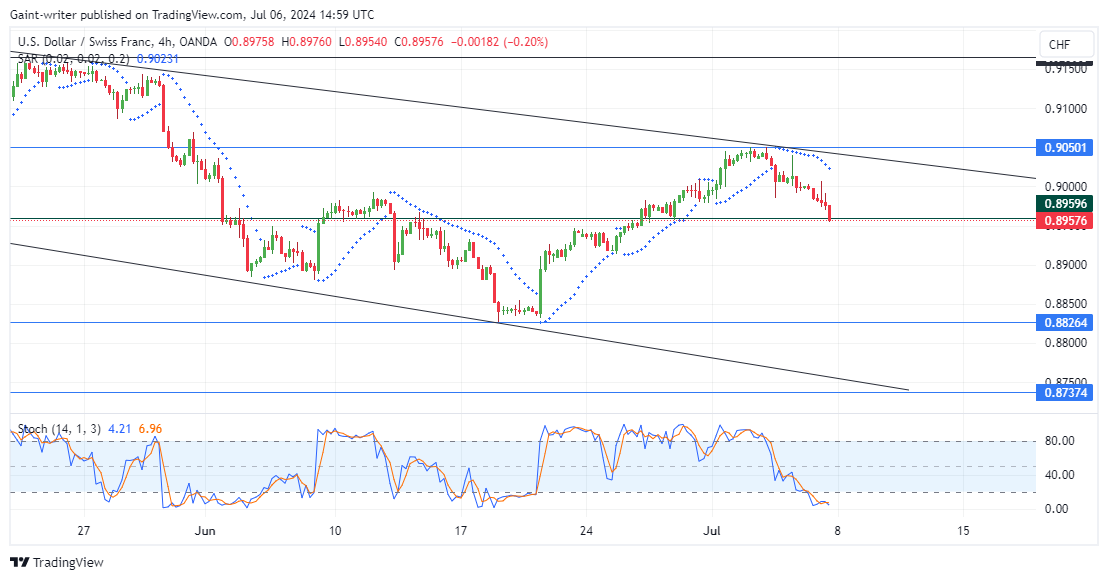The height and width of the screenshot is (580, 1108).
Task: Click the high value H0.89760
Action: click(306, 42)
